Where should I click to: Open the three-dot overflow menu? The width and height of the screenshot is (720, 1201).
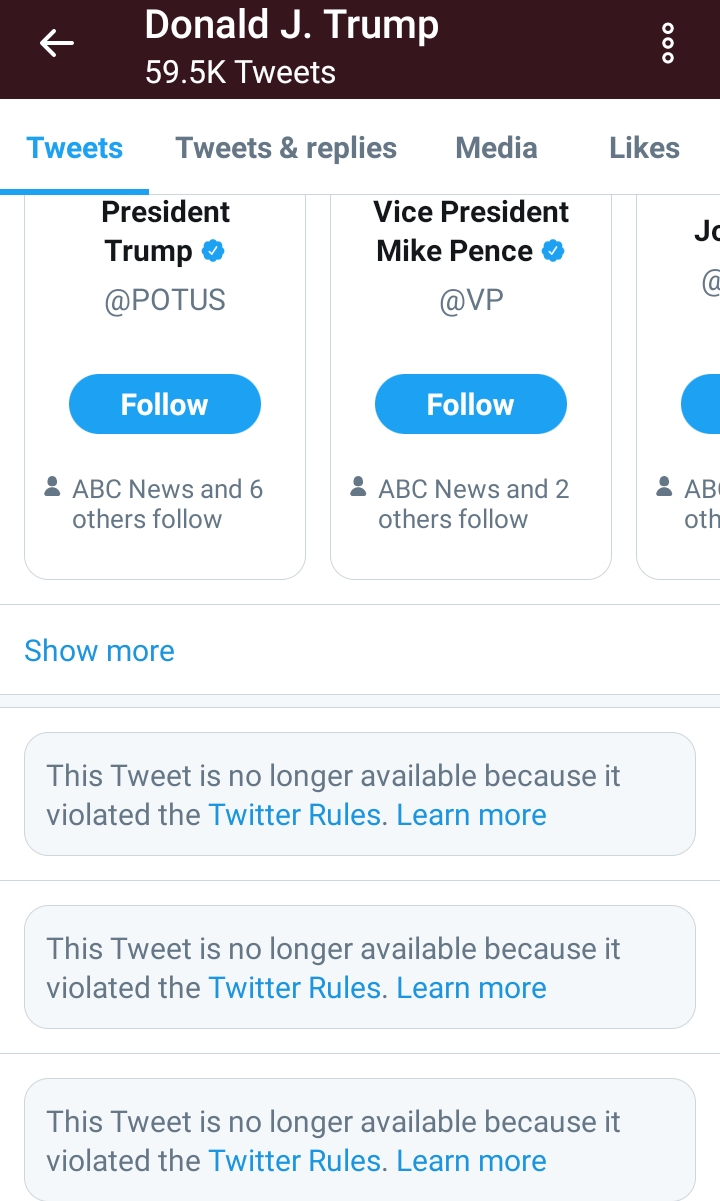click(668, 44)
